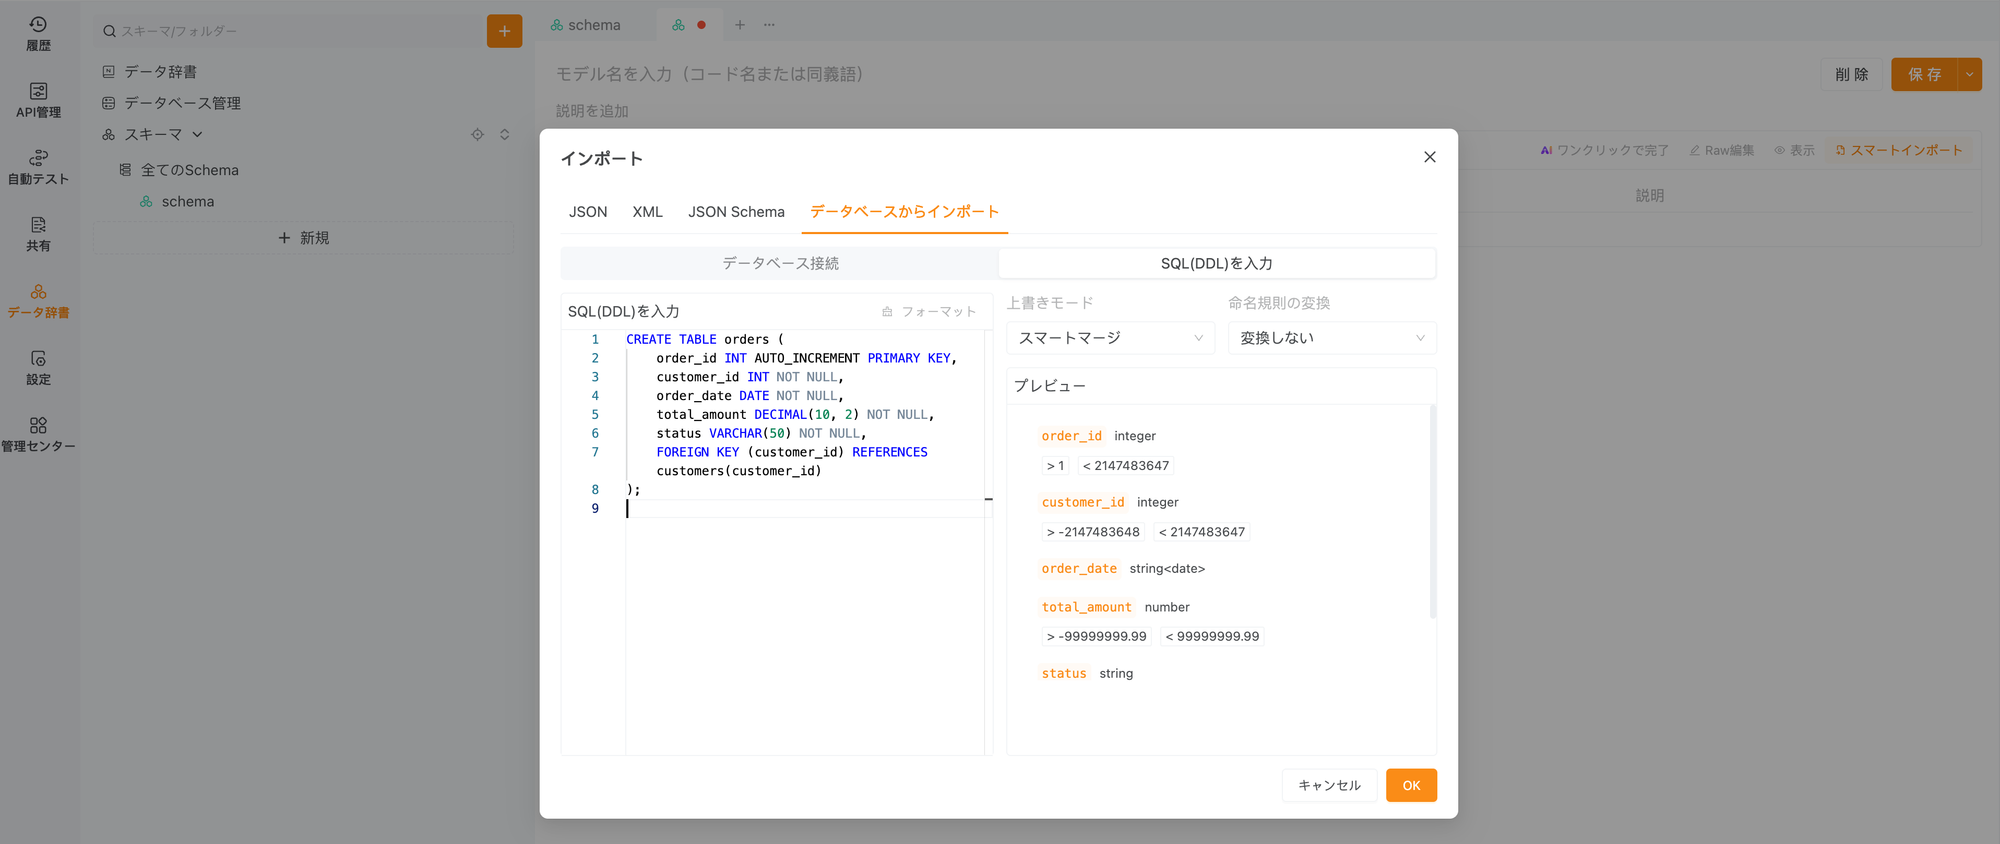
Task: Confirm import with the OK button
Action: click(1411, 786)
